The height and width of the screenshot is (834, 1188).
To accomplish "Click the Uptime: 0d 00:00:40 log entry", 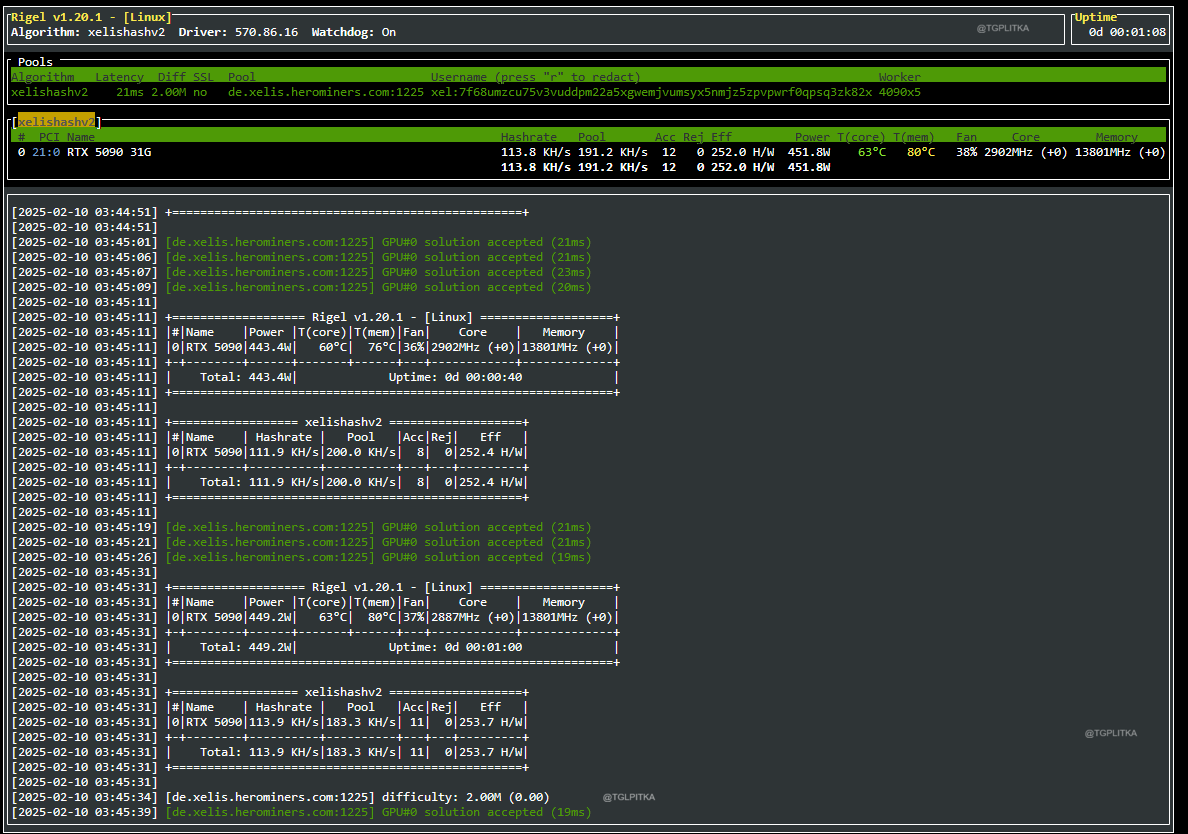I will point(455,377).
